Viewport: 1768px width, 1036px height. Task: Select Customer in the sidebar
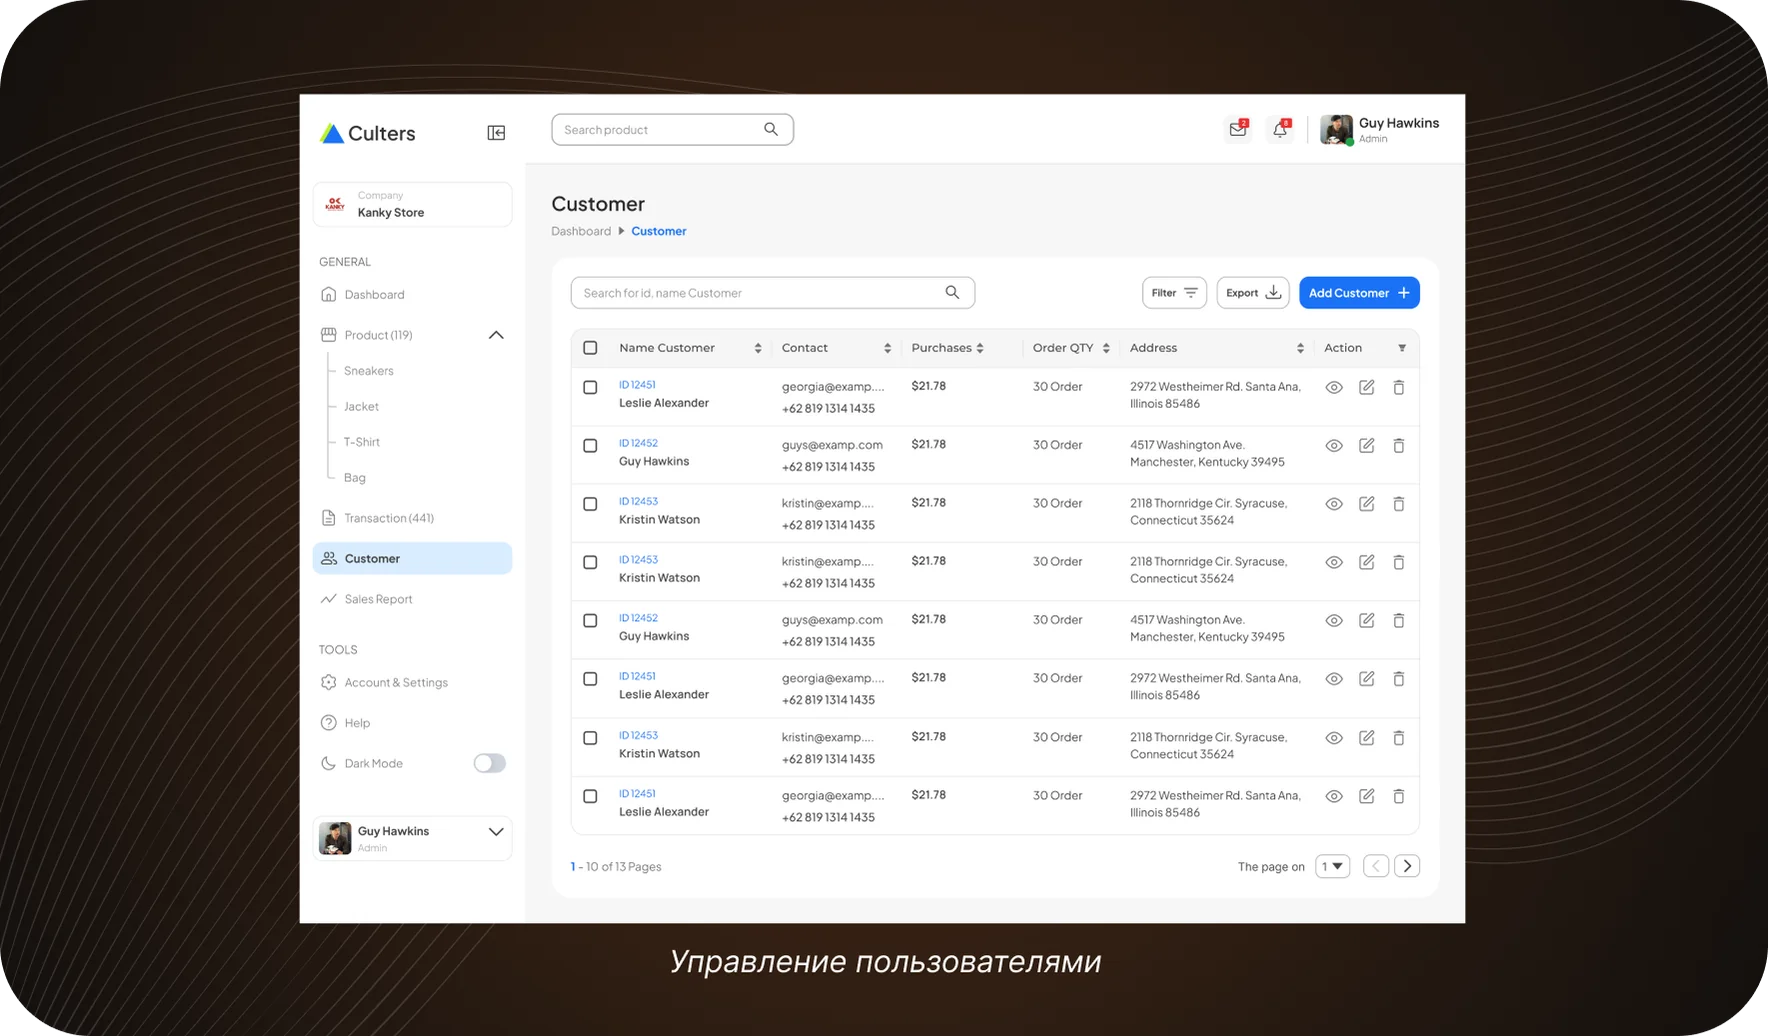click(412, 558)
